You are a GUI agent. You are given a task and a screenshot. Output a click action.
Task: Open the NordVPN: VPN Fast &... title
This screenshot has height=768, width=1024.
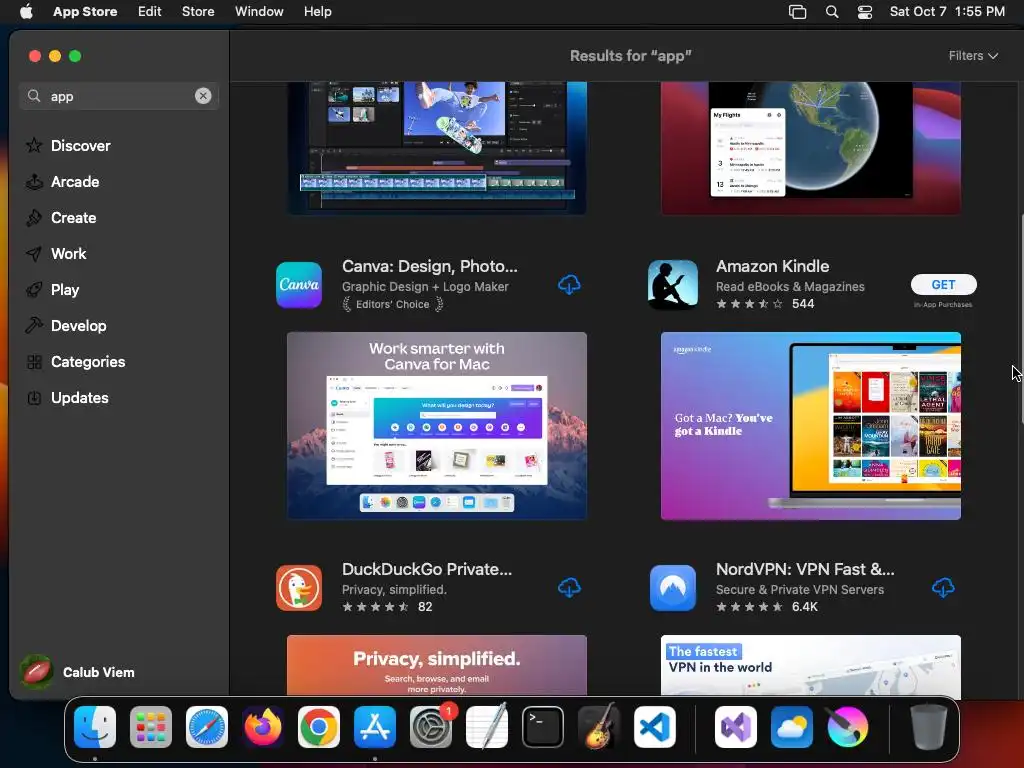805,569
